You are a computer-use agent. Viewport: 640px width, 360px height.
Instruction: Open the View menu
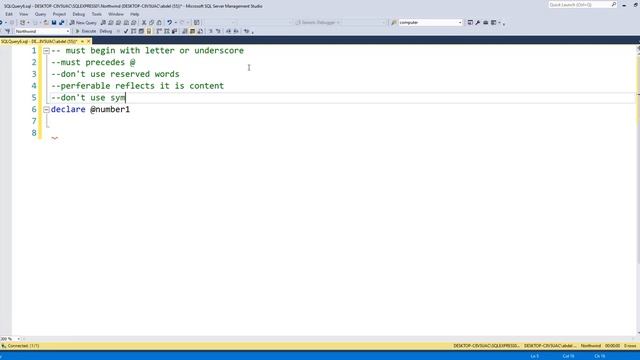[x=24, y=14]
